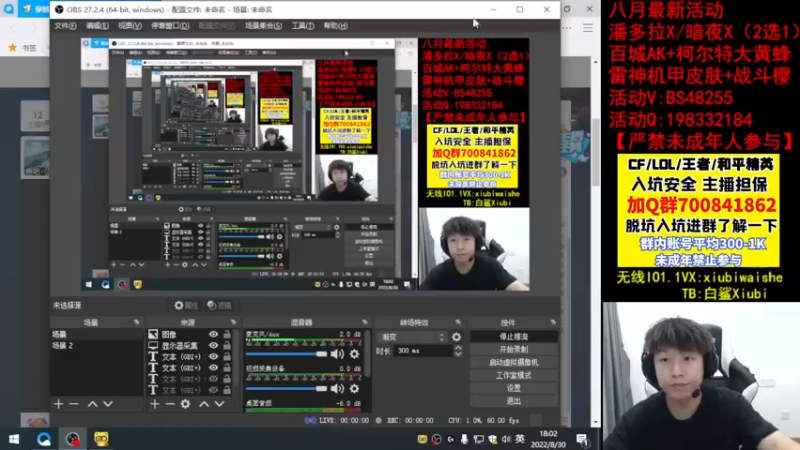Open the 属性 properties button above the docks
Image resolution: width=800 pixels, height=450 pixels.
(x=186, y=305)
